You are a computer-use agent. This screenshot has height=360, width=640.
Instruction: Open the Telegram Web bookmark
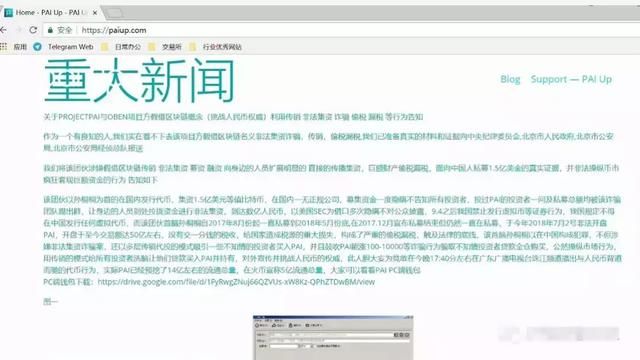64,47
